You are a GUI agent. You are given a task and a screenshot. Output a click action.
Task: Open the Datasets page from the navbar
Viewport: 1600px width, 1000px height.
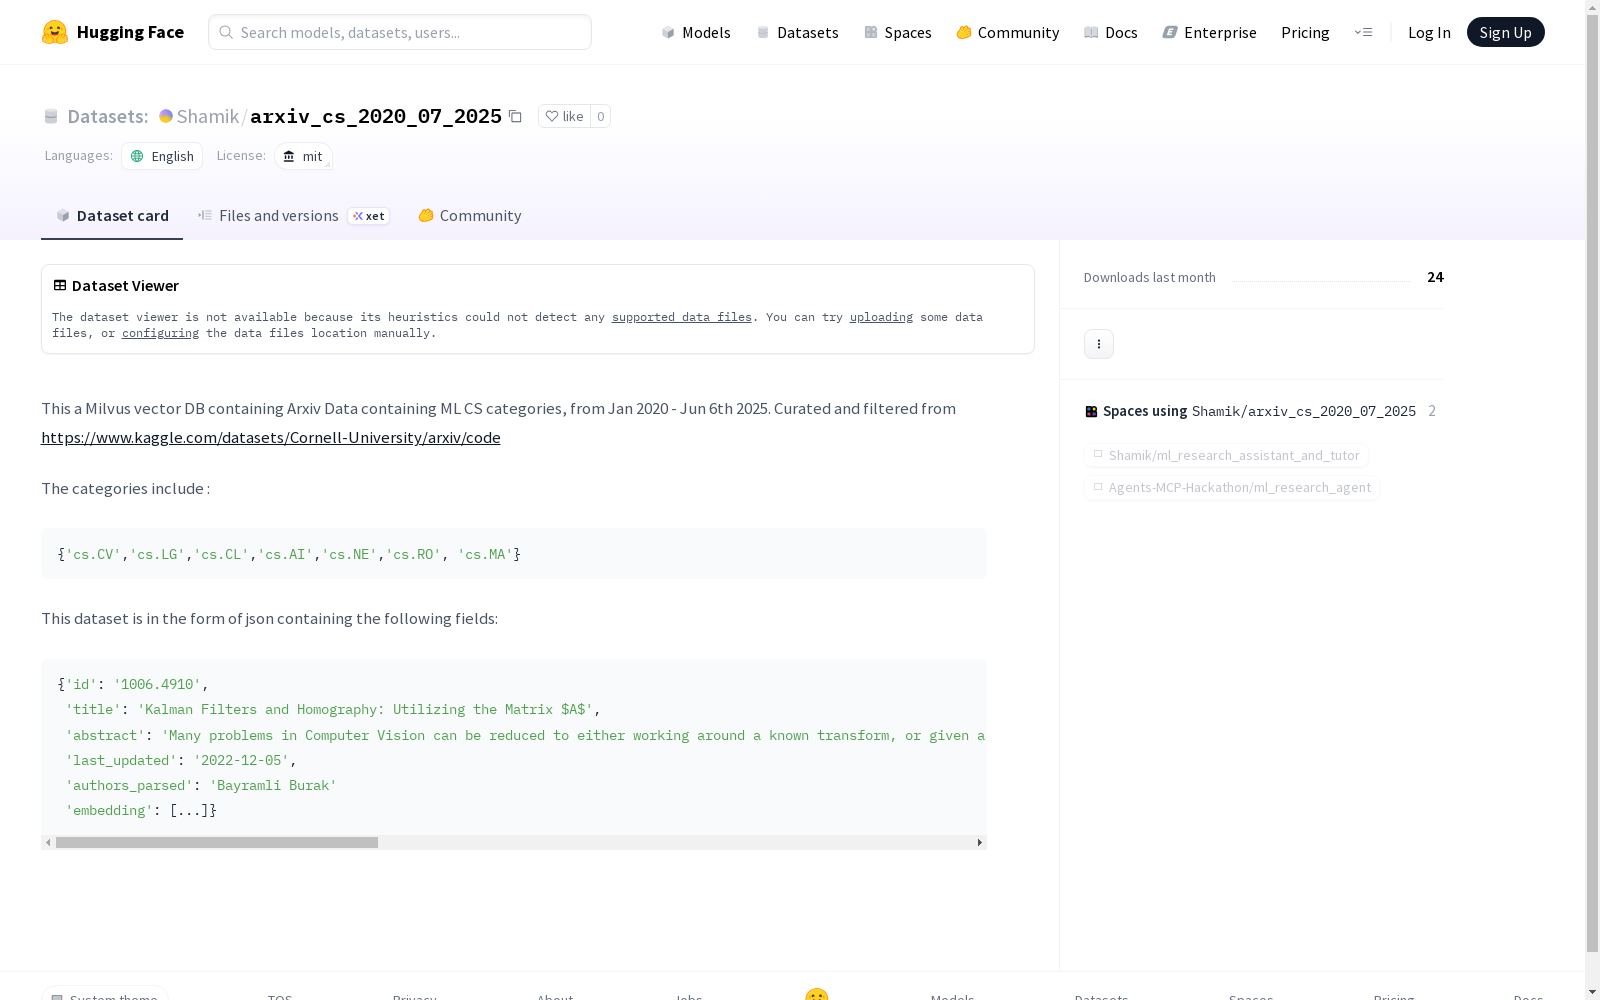click(797, 32)
